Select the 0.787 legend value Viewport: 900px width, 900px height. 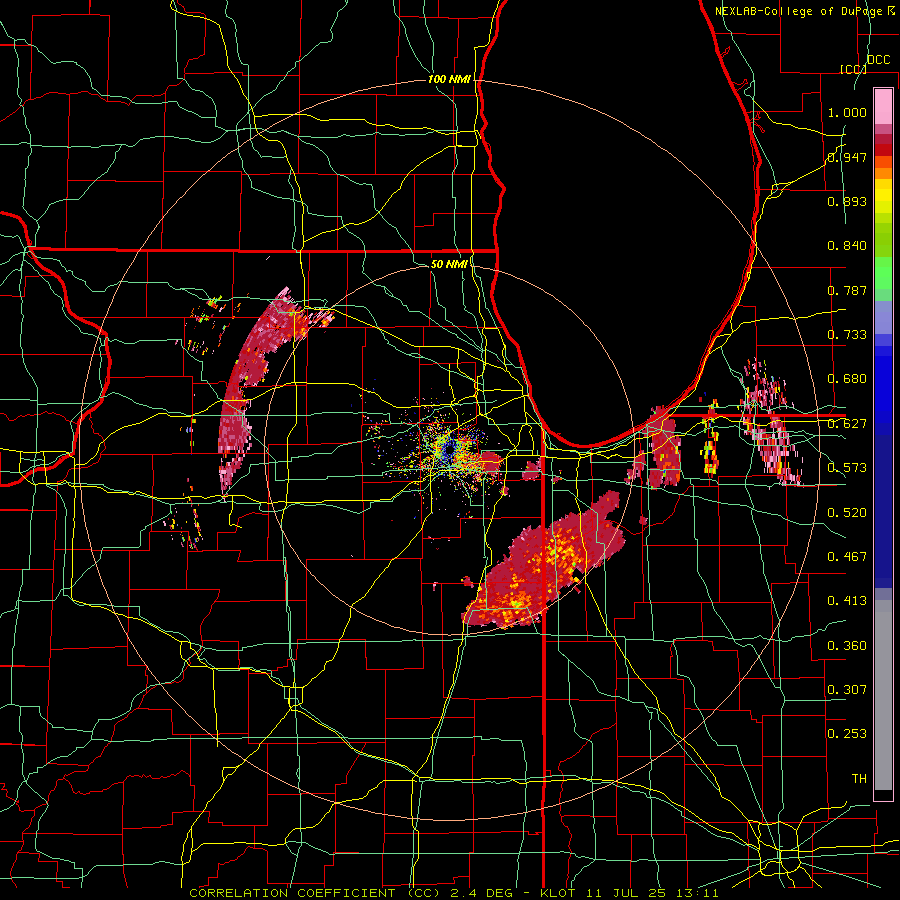point(847,290)
